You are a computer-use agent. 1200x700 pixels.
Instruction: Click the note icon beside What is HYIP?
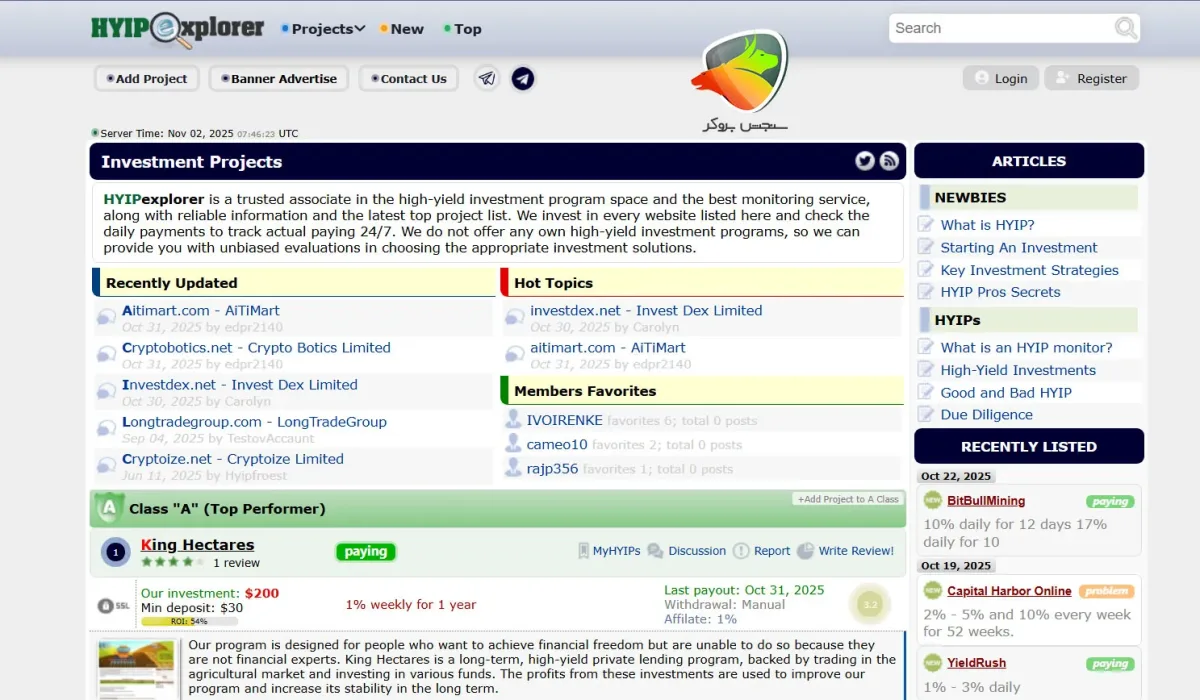[x=926, y=225]
